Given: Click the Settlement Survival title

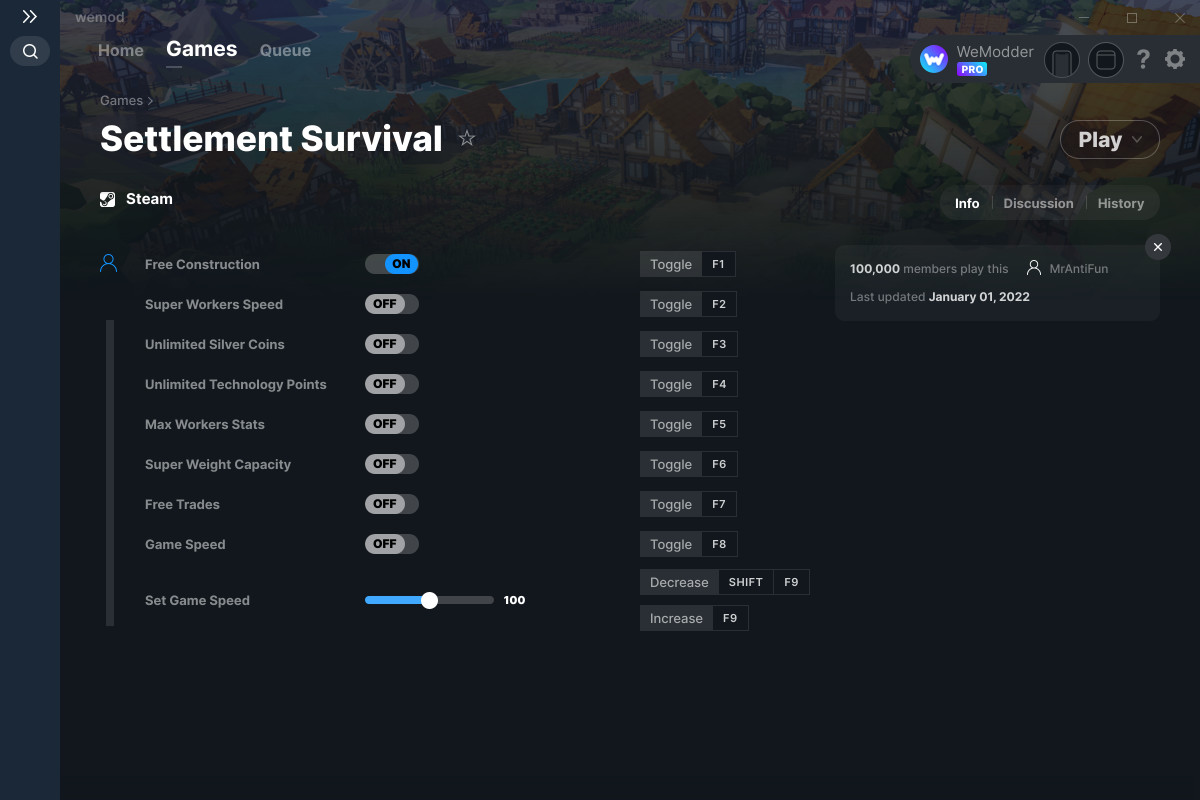Looking at the screenshot, I should pyautogui.click(x=271, y=138).
